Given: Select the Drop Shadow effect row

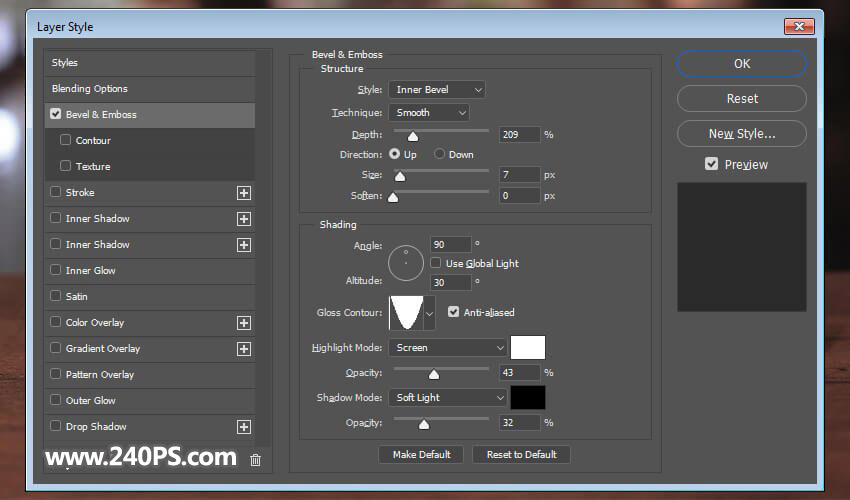Looking at the screenshot, I should pyautogui.click(x=150, y=427).
